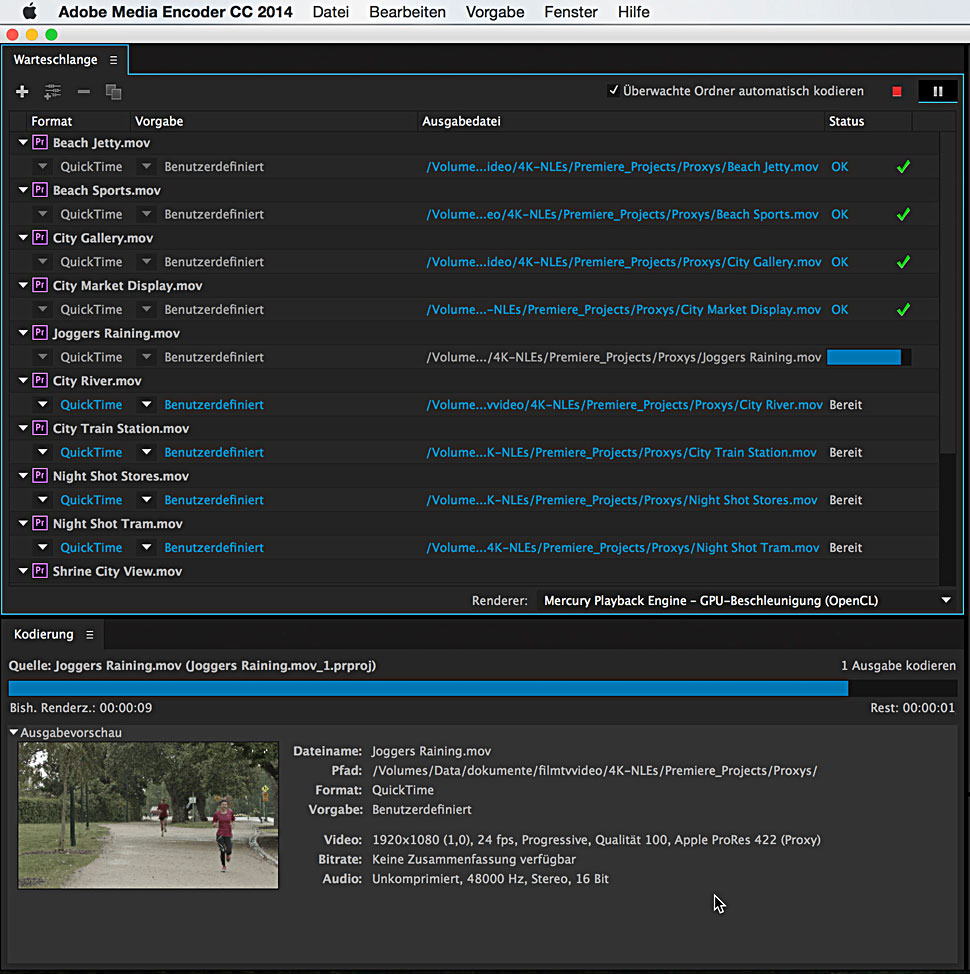970x974 pixels.
Task: Collapse the Night Shot Tram.mov queue item
Action: [x=23, y=523]
